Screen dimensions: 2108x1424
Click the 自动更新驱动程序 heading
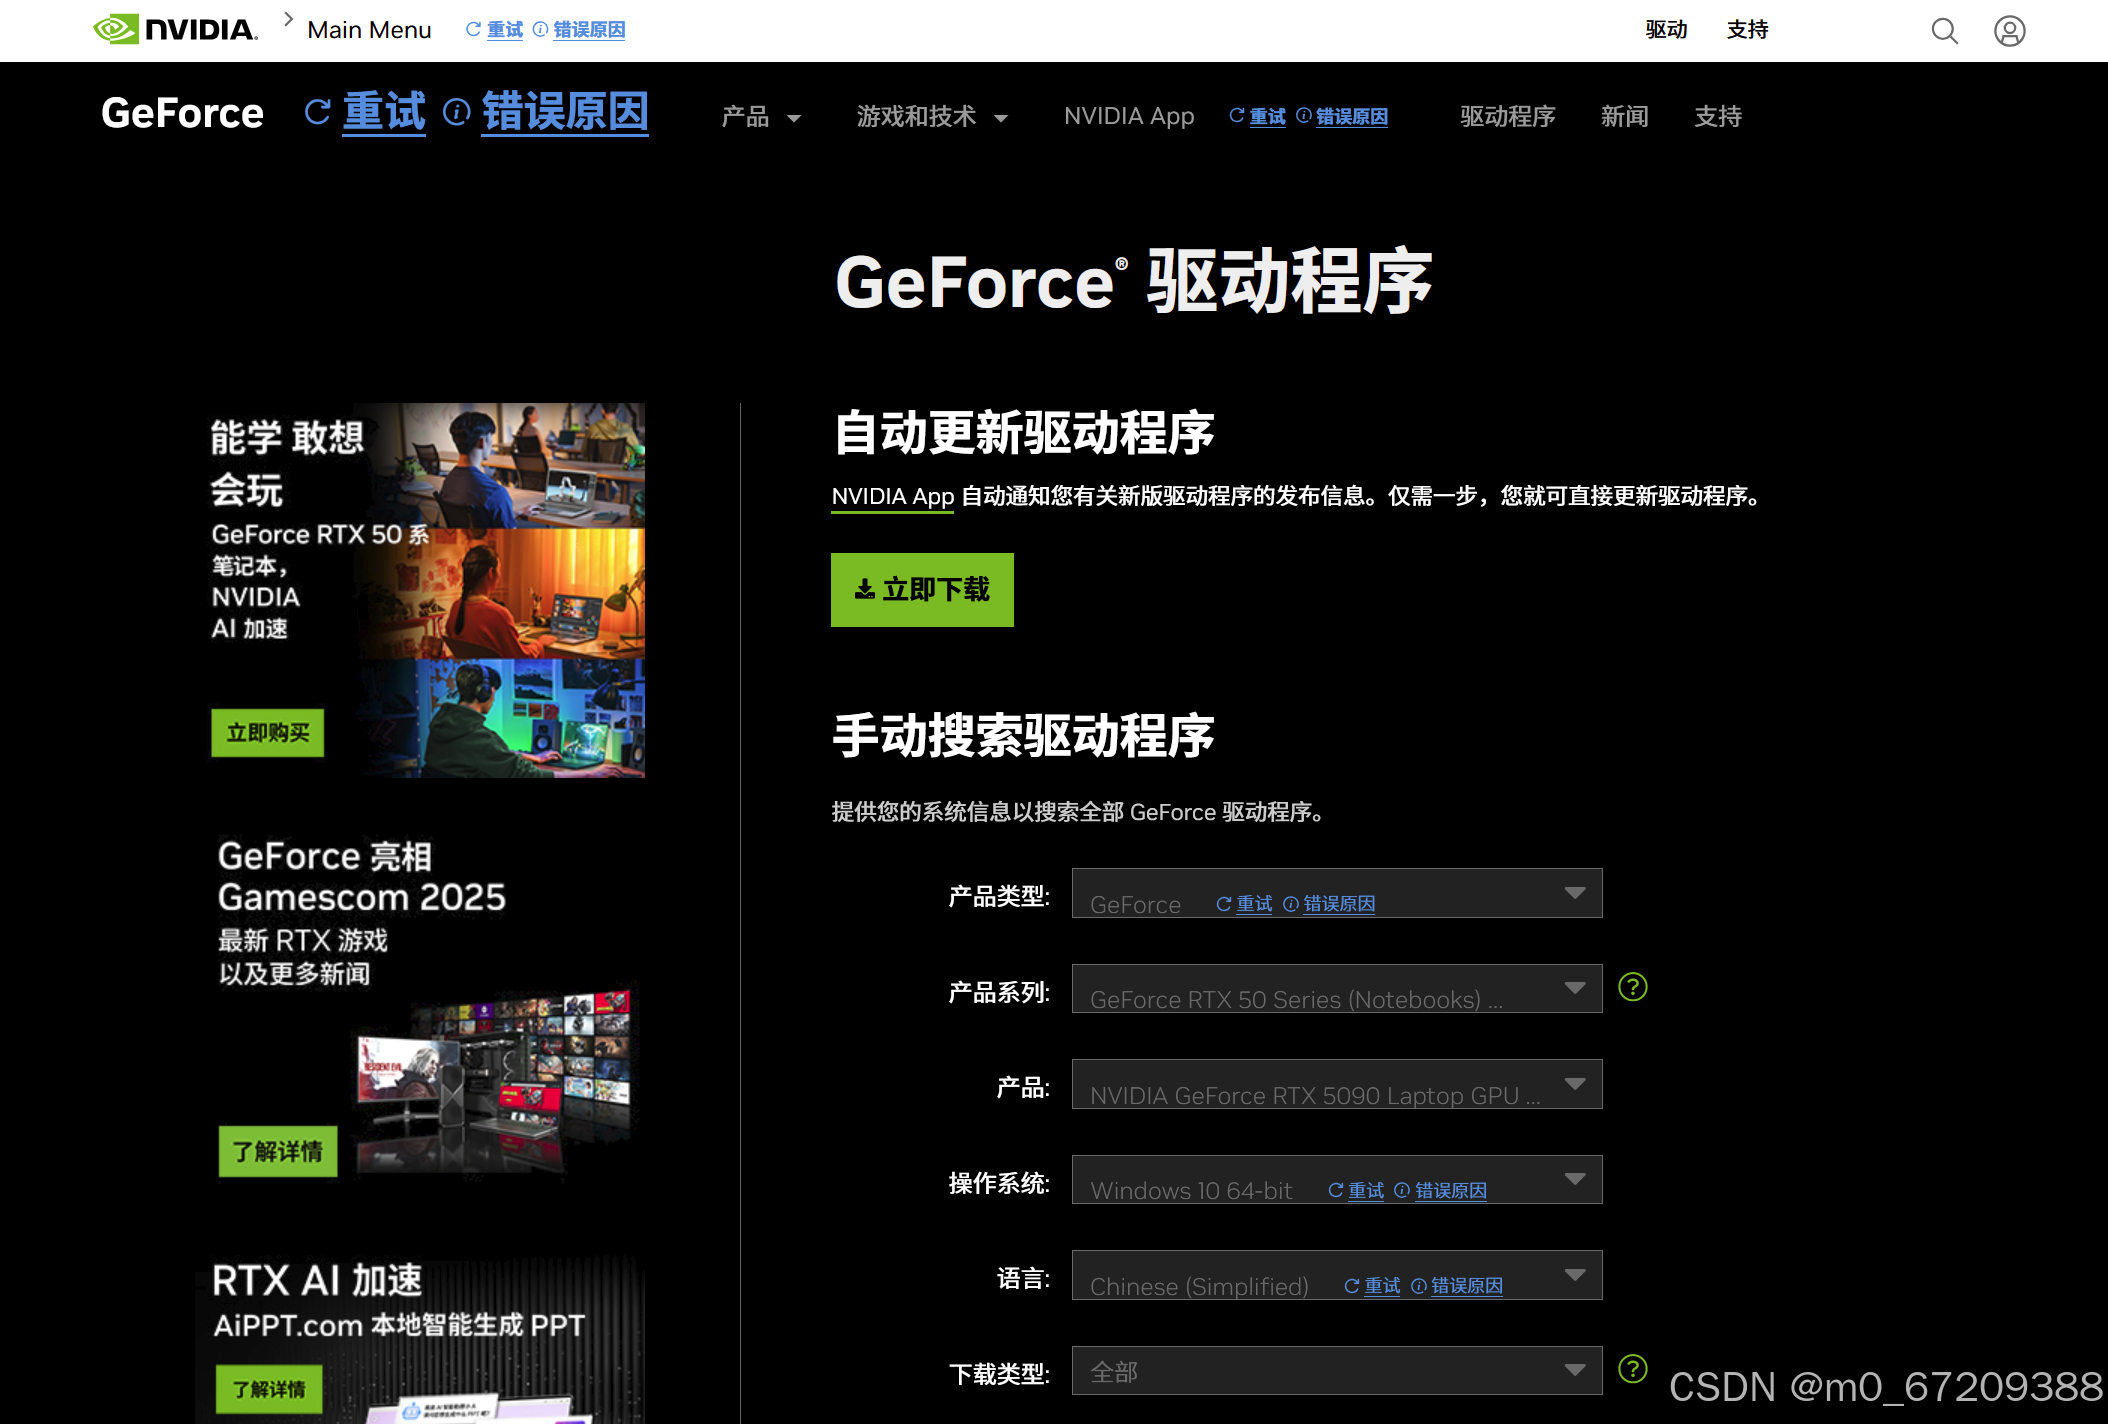pos(1023,433)
